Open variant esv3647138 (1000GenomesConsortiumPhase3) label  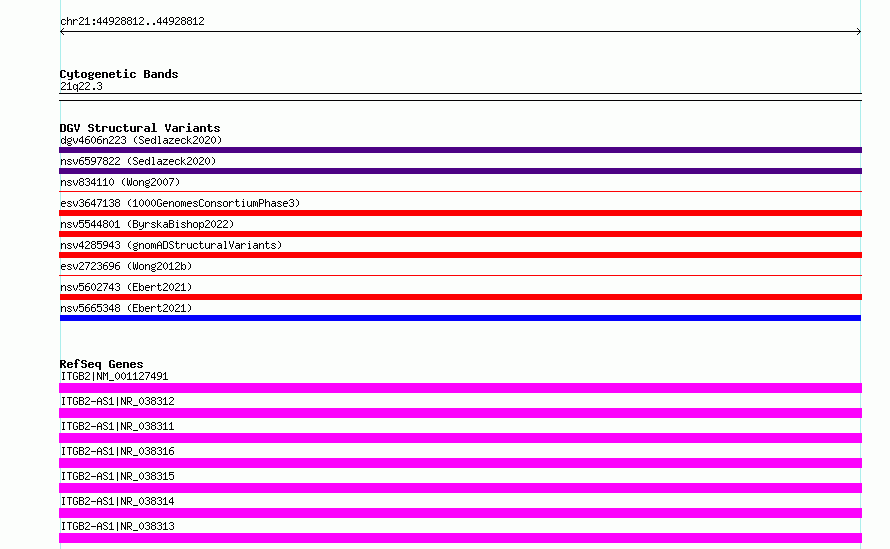click(x=180, y=203)
